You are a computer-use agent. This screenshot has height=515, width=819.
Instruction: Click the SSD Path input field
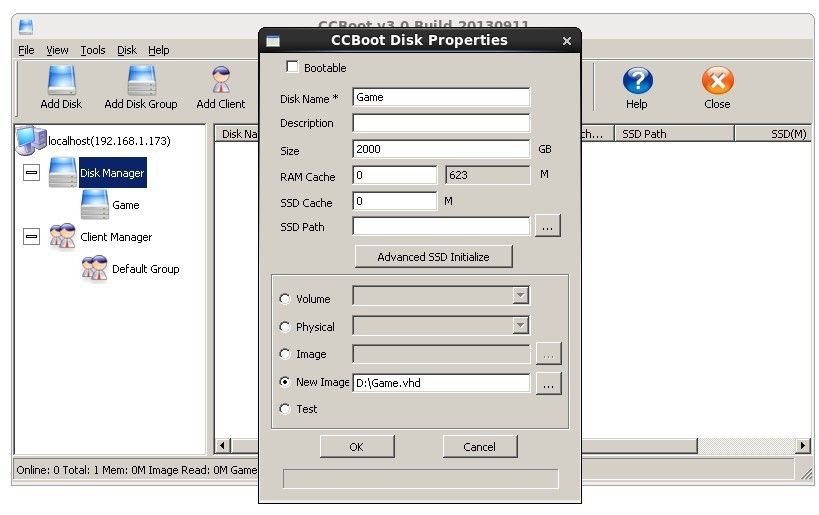(x=441, y=226)
